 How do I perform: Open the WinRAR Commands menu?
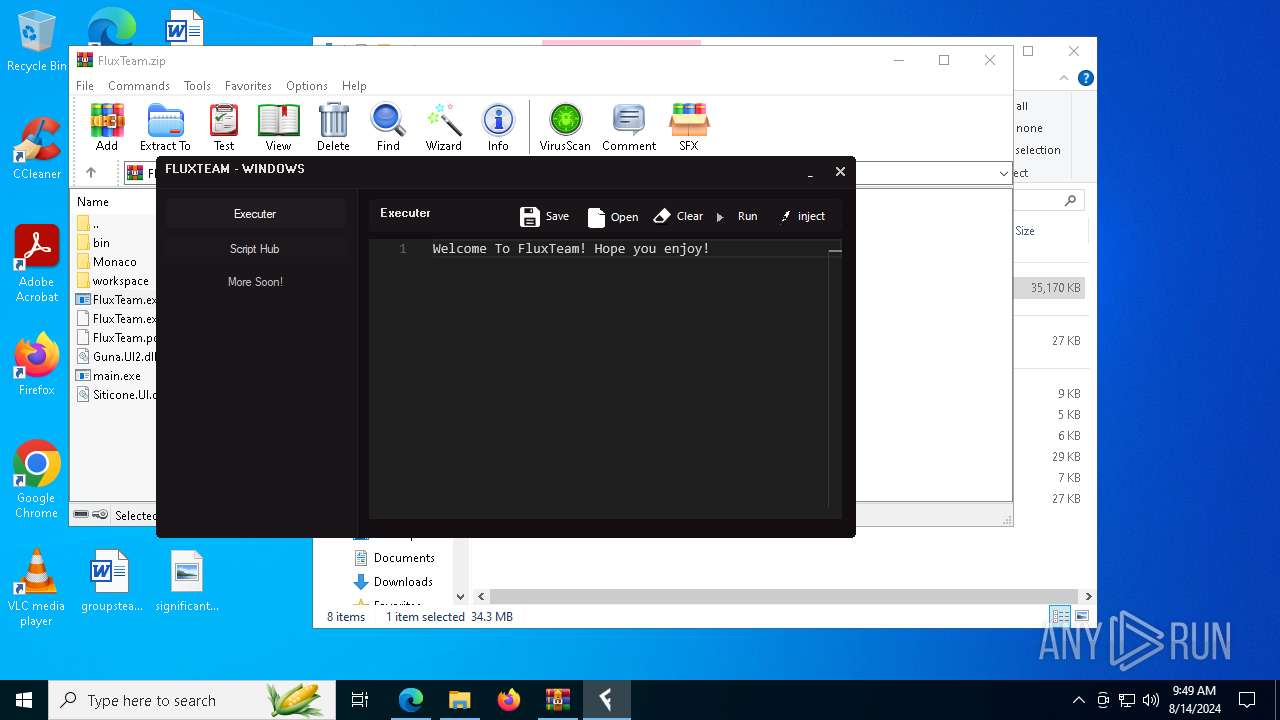(x=139, y=86)
